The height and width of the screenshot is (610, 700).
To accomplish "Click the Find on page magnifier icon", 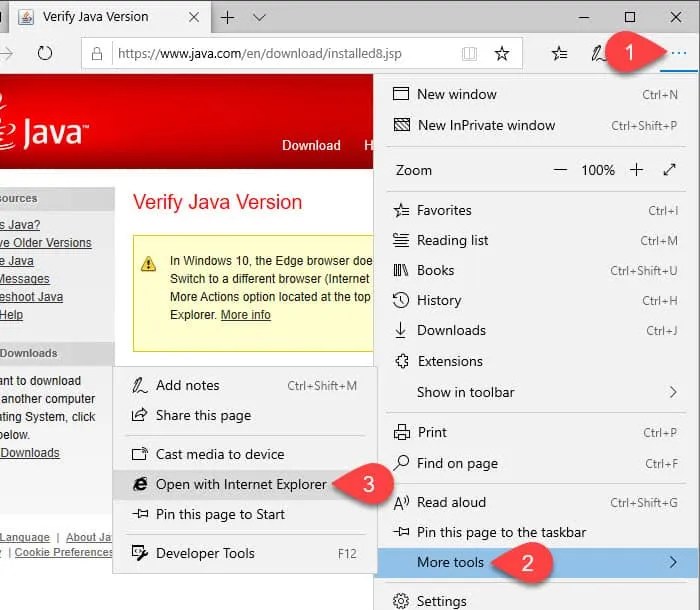I will [401, 463].
